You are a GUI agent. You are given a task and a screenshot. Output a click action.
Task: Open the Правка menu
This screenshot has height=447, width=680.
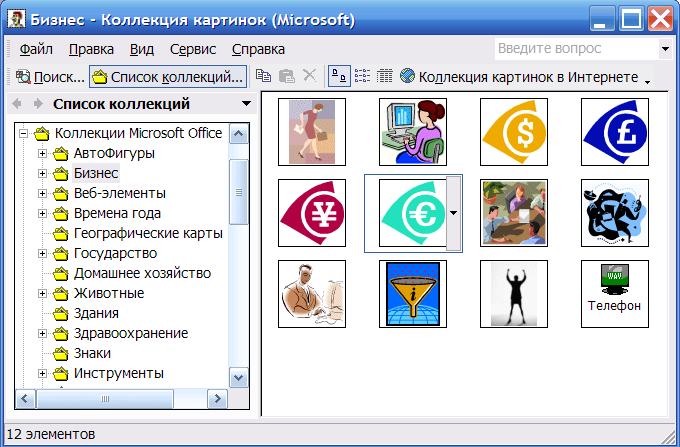[x=91, y=49]
